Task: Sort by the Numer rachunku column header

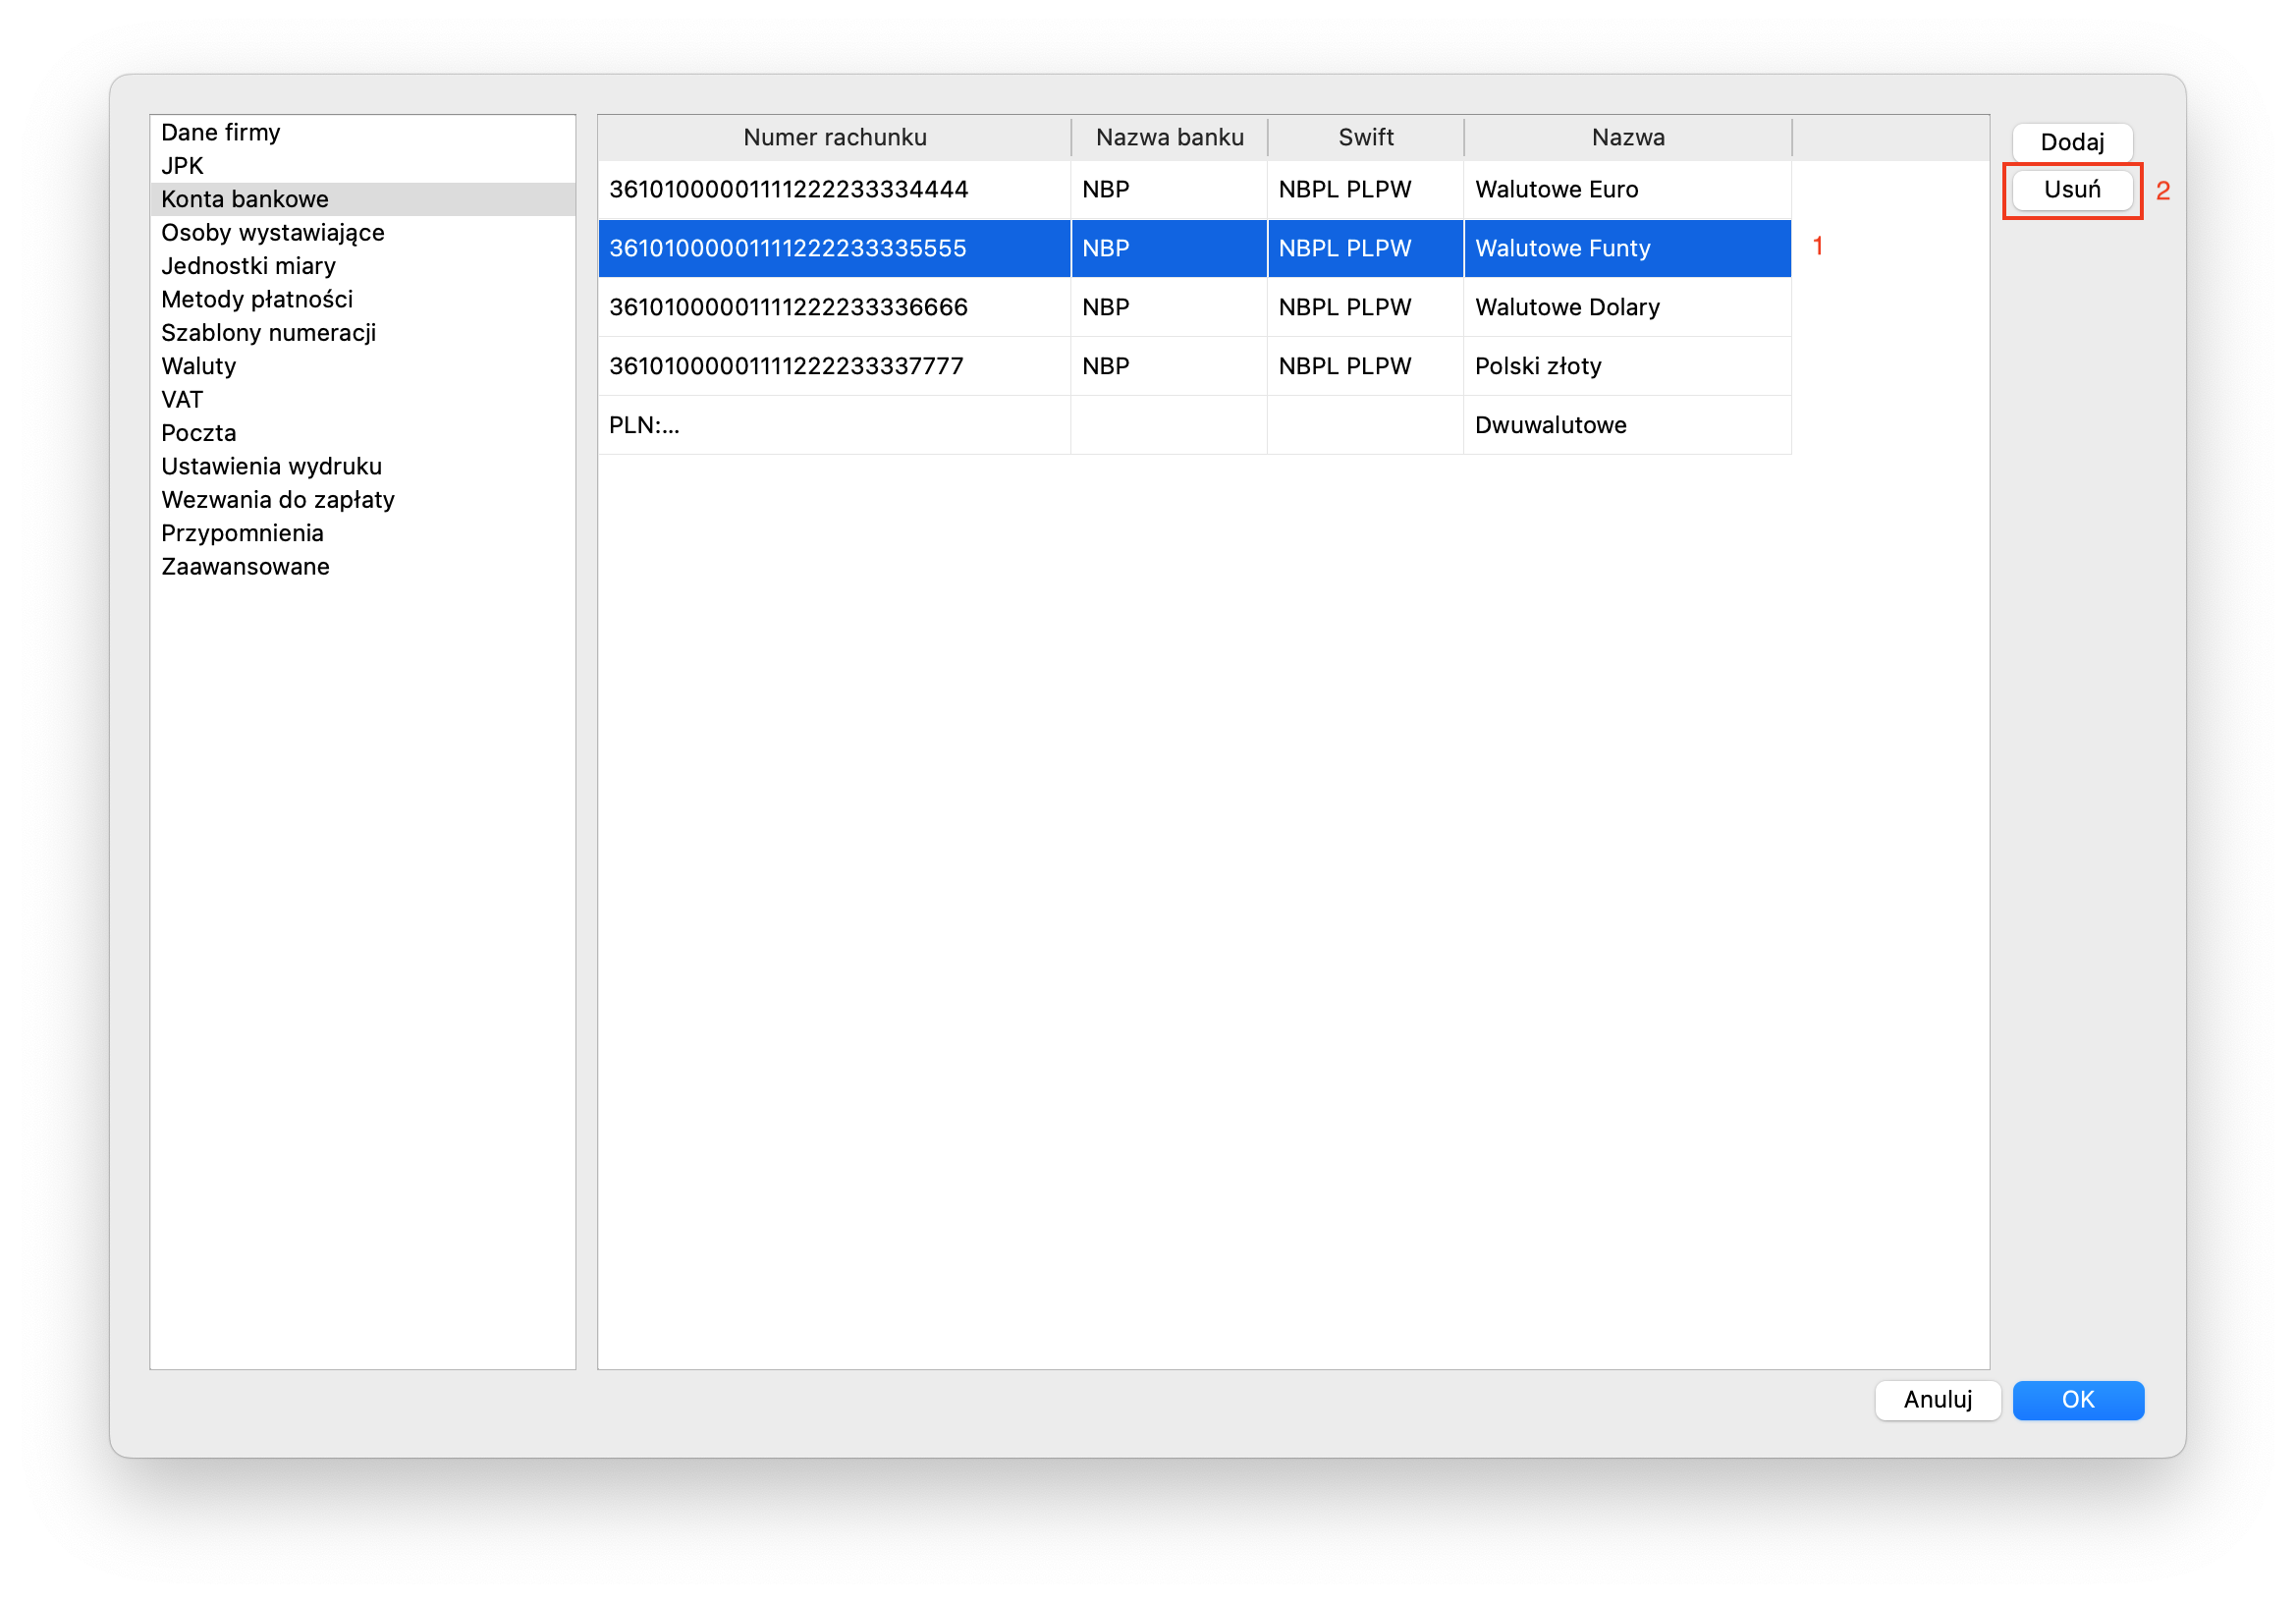Action: click(x=834, y=137)
